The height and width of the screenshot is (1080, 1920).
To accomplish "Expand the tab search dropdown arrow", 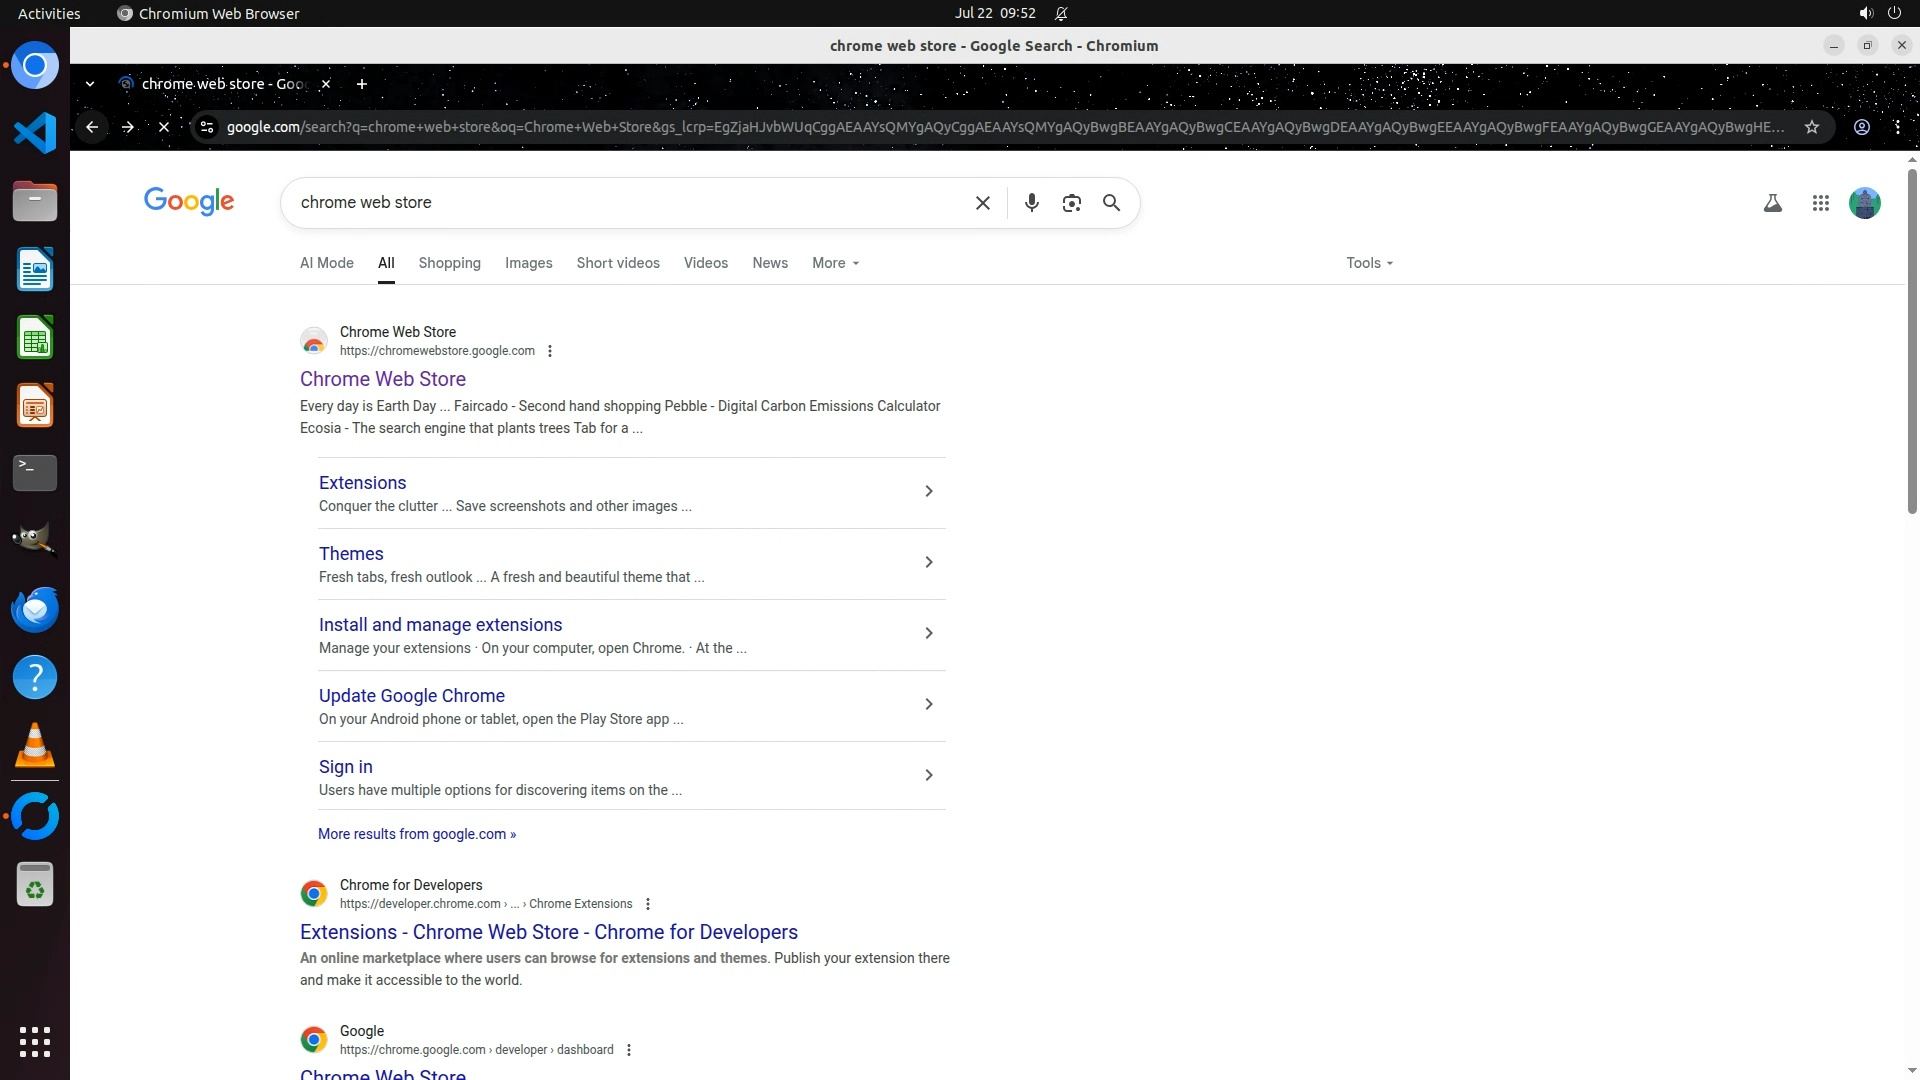I will tap(90, 84).
